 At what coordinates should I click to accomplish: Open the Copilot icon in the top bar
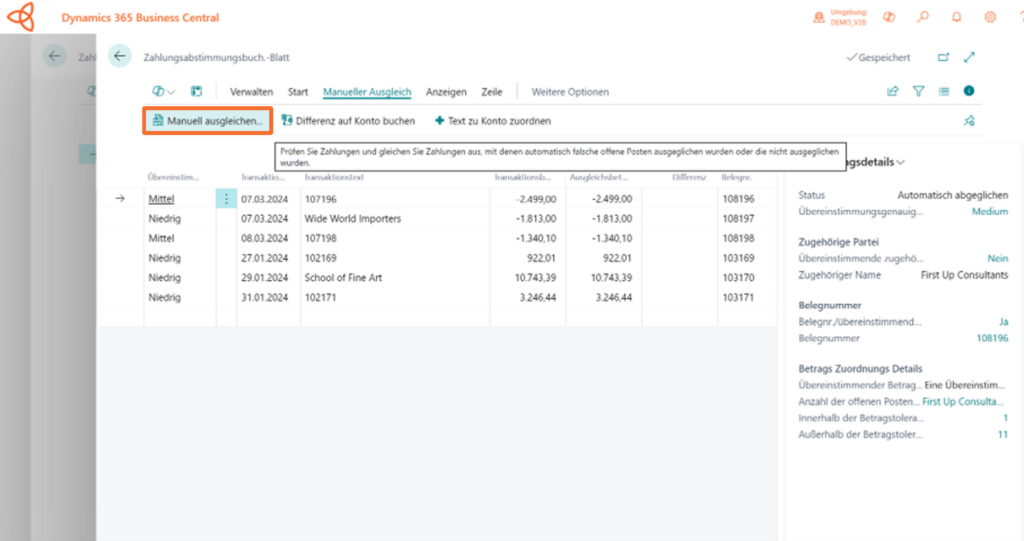tap(889, 18)
